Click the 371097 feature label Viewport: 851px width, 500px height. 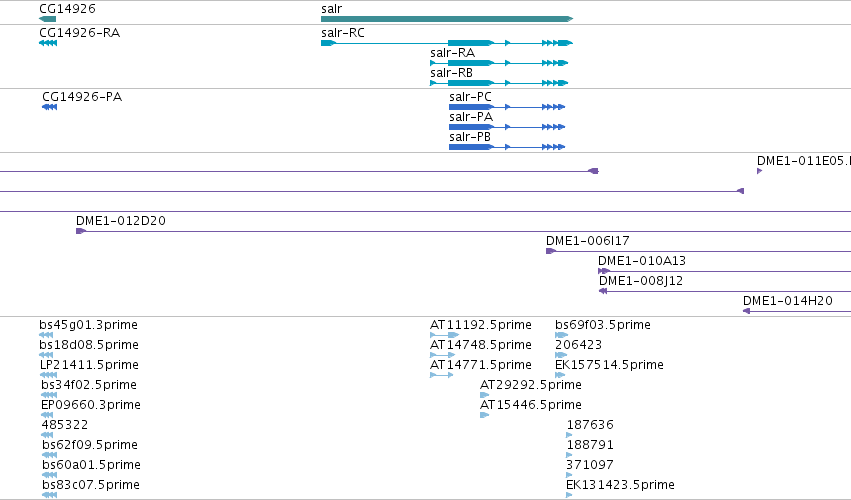coord(590,465)
